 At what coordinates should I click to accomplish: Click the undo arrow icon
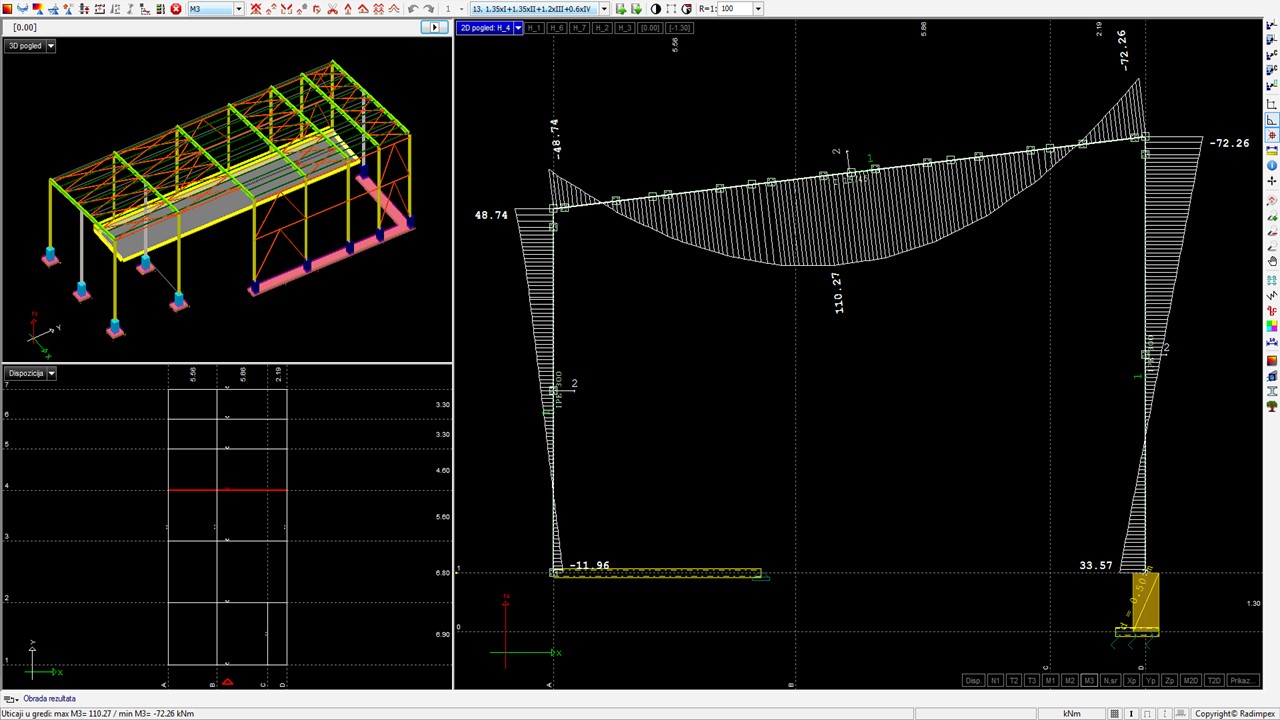413,9
